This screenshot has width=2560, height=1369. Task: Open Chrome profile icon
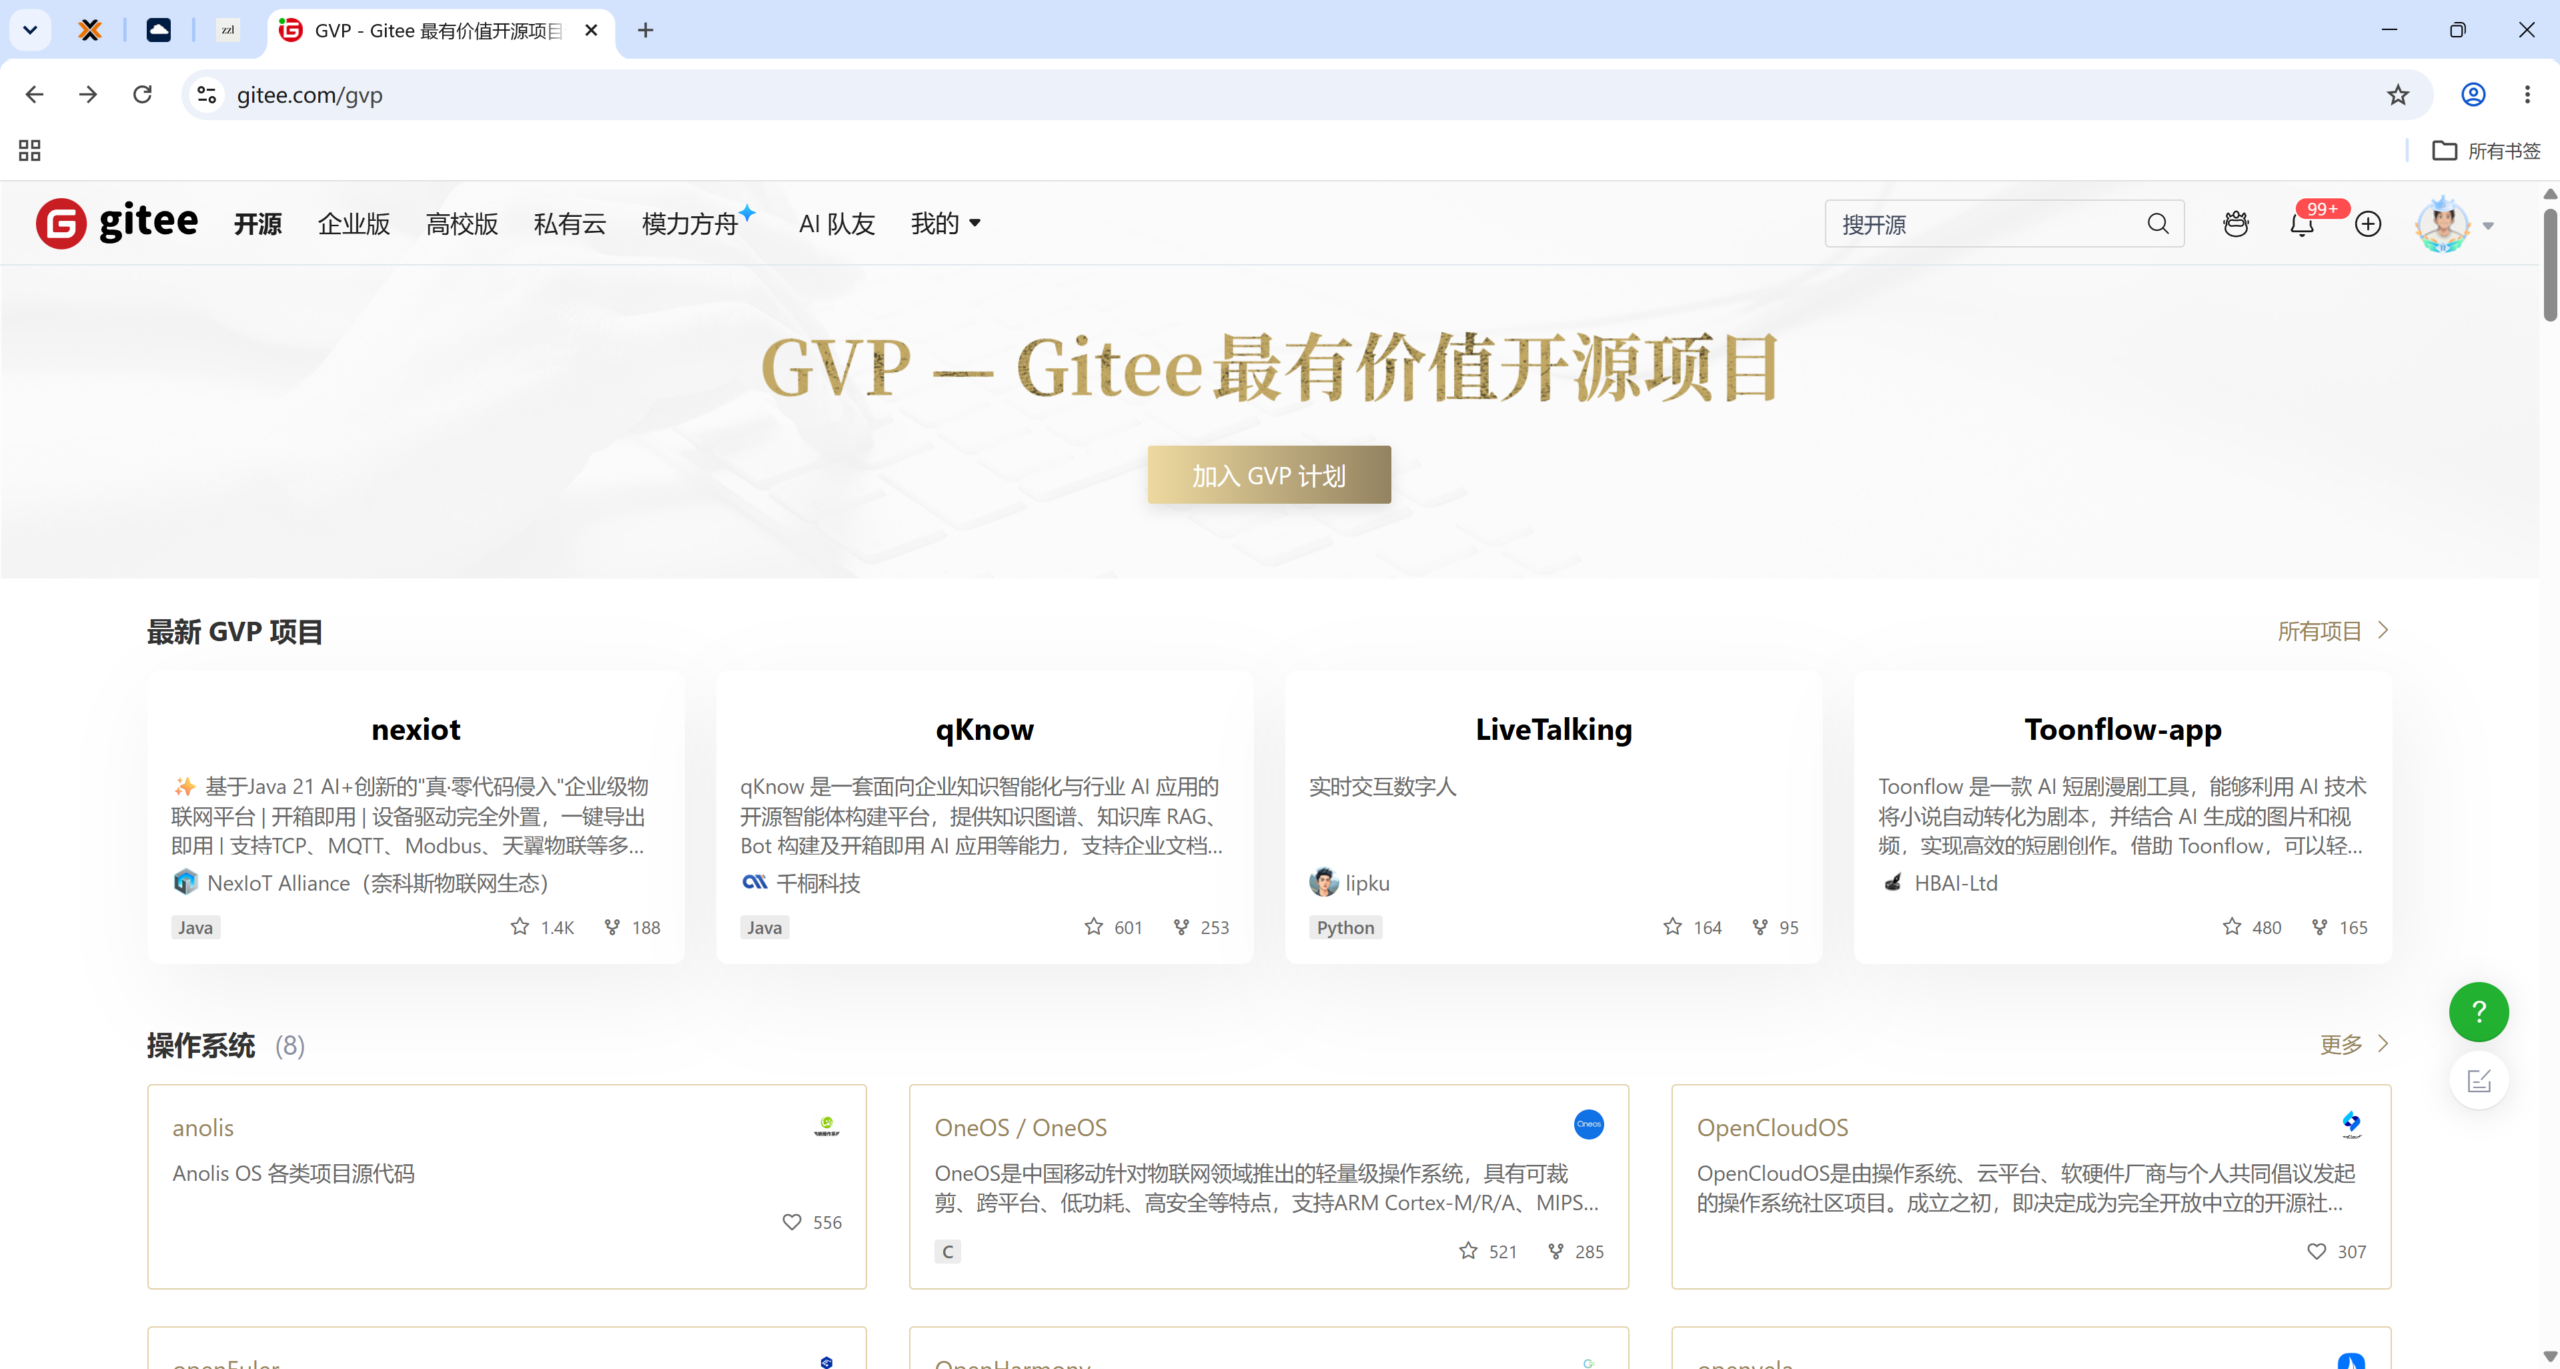tap(2473, 95)
